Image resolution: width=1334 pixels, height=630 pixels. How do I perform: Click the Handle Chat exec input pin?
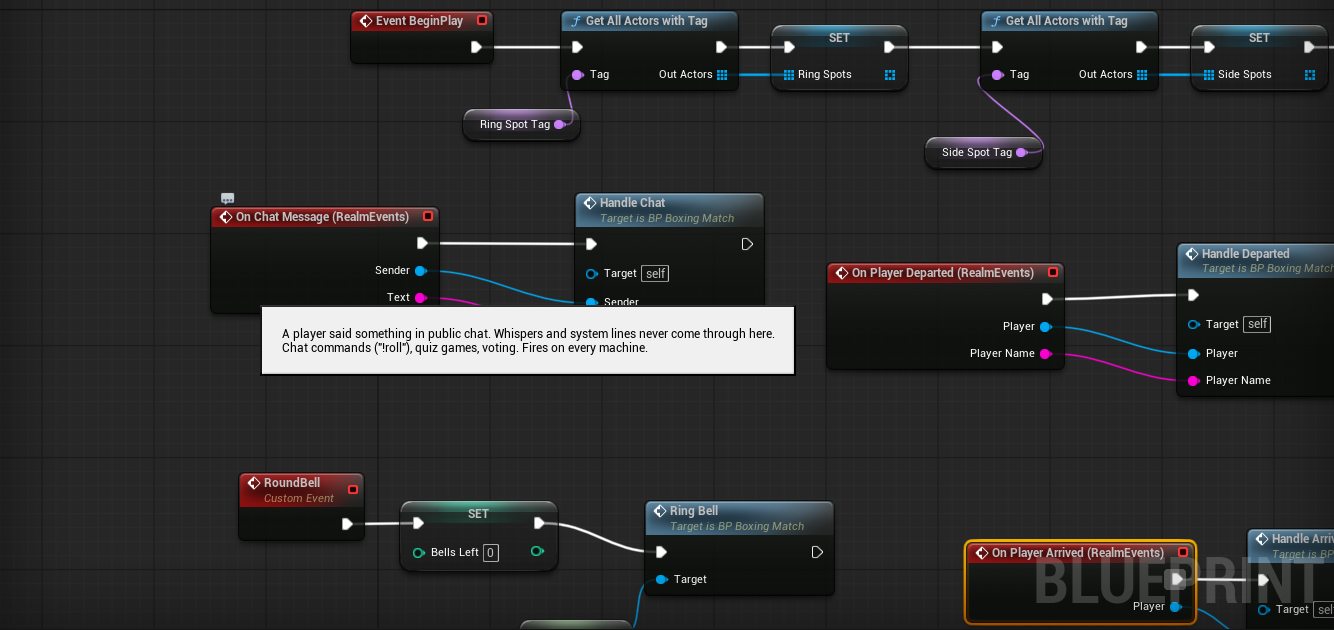(x=591, y=244)
